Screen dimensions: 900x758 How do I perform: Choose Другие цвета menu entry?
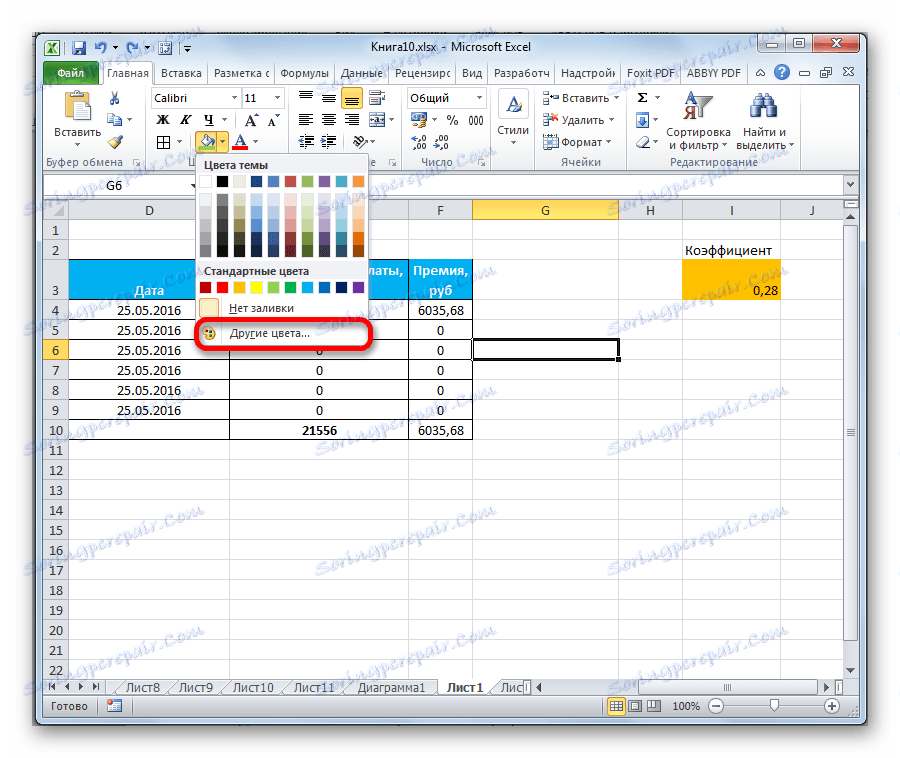click(x=282, y=333)
